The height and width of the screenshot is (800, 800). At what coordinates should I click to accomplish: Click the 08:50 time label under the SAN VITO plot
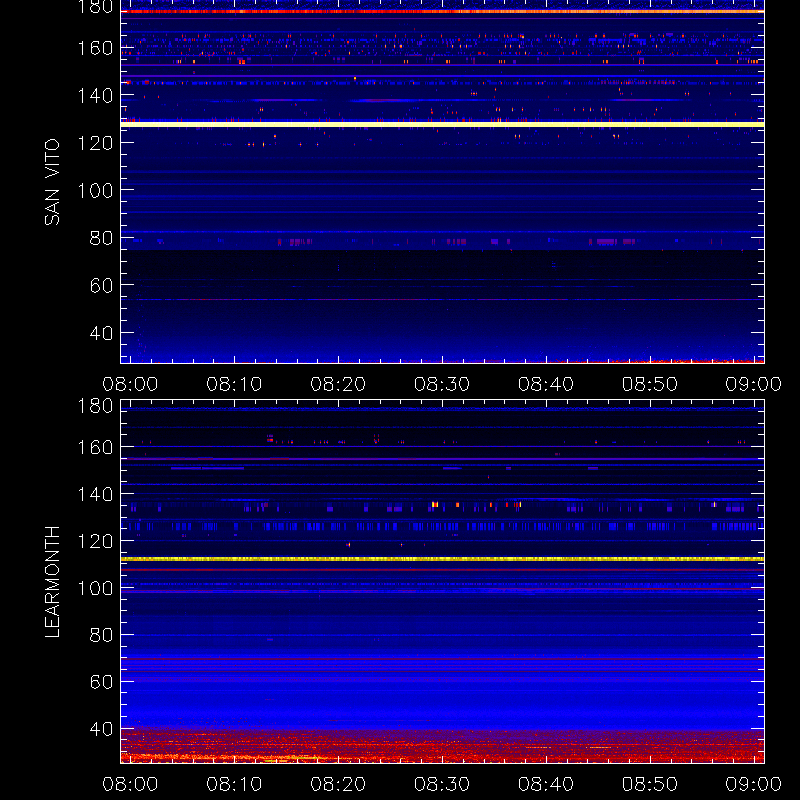point(649,384)
